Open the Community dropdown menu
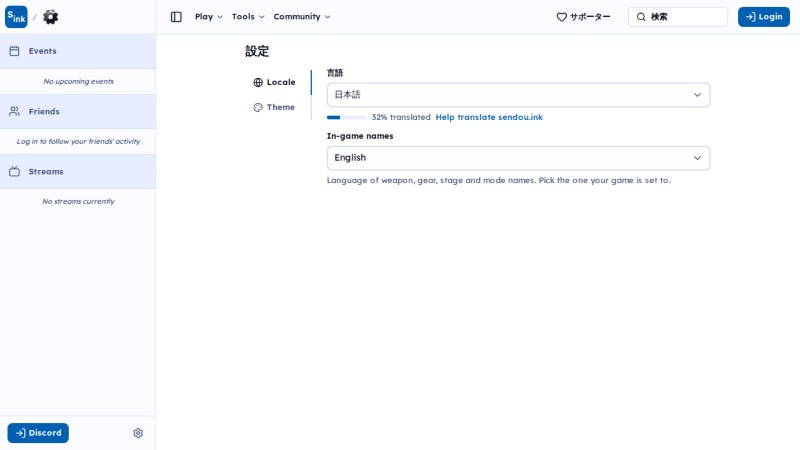Image resolution: width=800 pixels, height=450 pixels. [x=302, y=17]
